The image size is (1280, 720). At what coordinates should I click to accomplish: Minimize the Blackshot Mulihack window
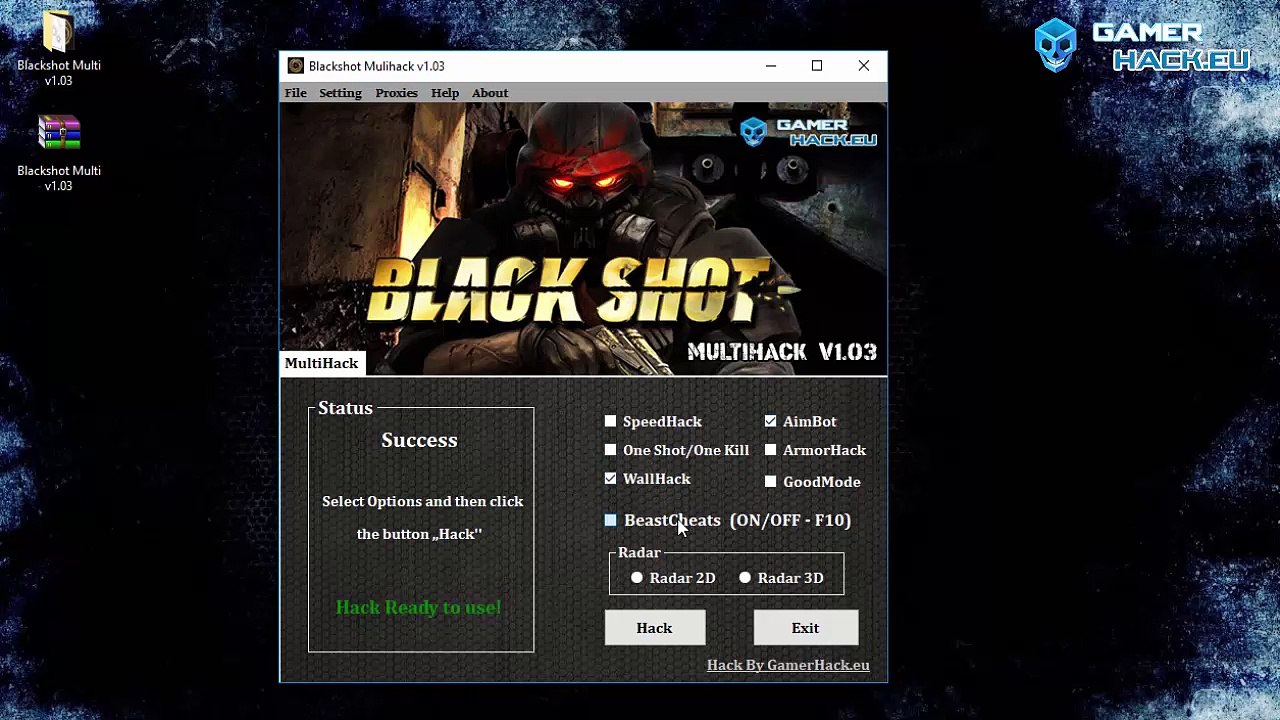click(771, 66)
